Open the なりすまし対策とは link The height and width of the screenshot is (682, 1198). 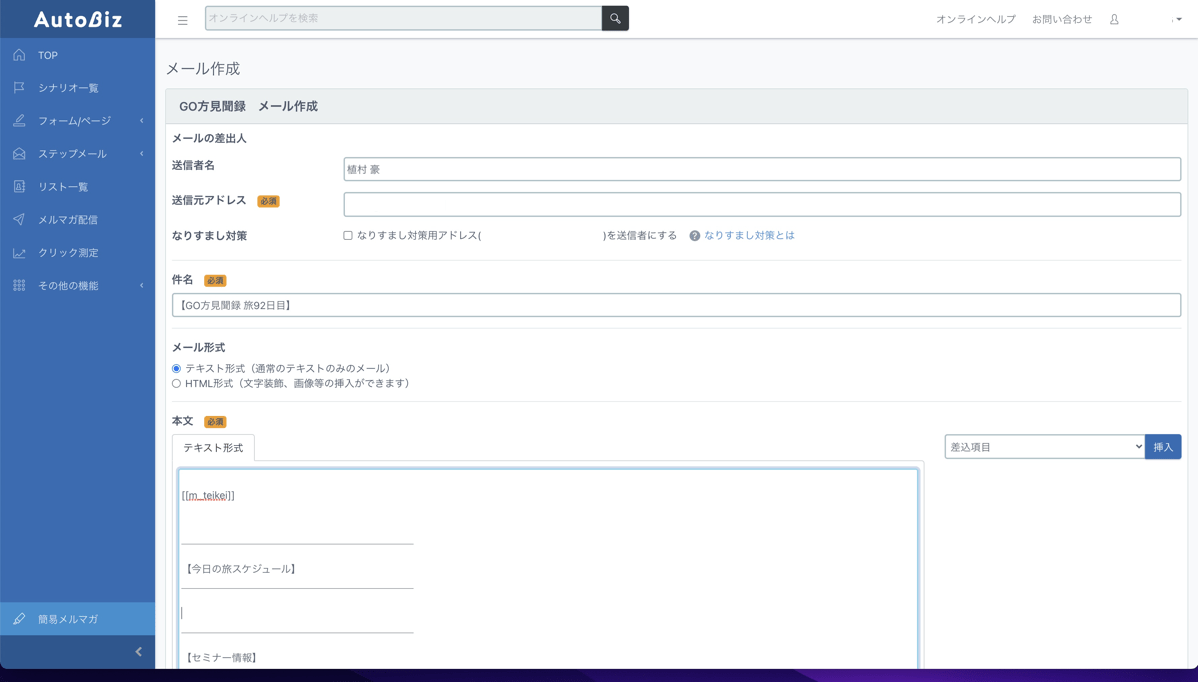pyautogui.click(x=749, y=235)
